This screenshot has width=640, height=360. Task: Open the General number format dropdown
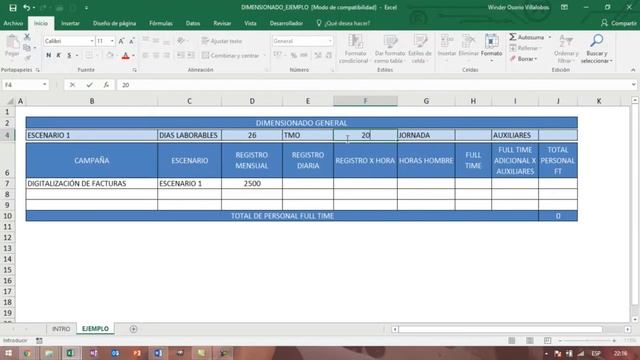pos(330,41)
